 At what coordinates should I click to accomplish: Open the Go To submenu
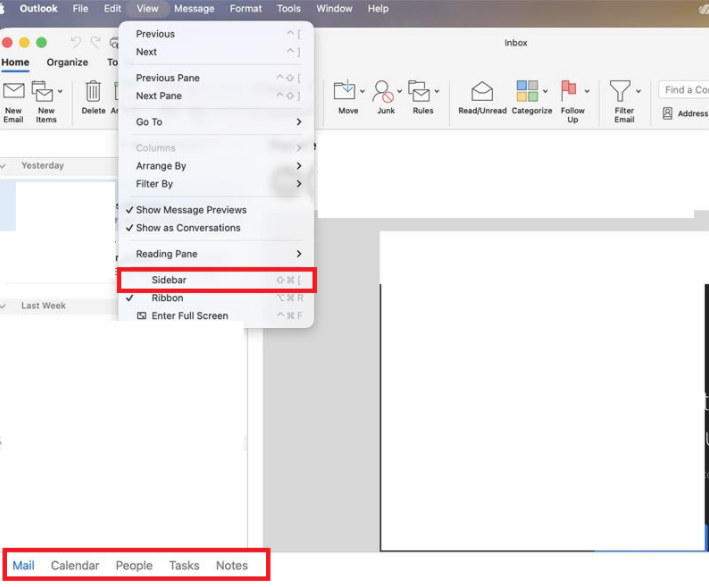tap(216, 122)
